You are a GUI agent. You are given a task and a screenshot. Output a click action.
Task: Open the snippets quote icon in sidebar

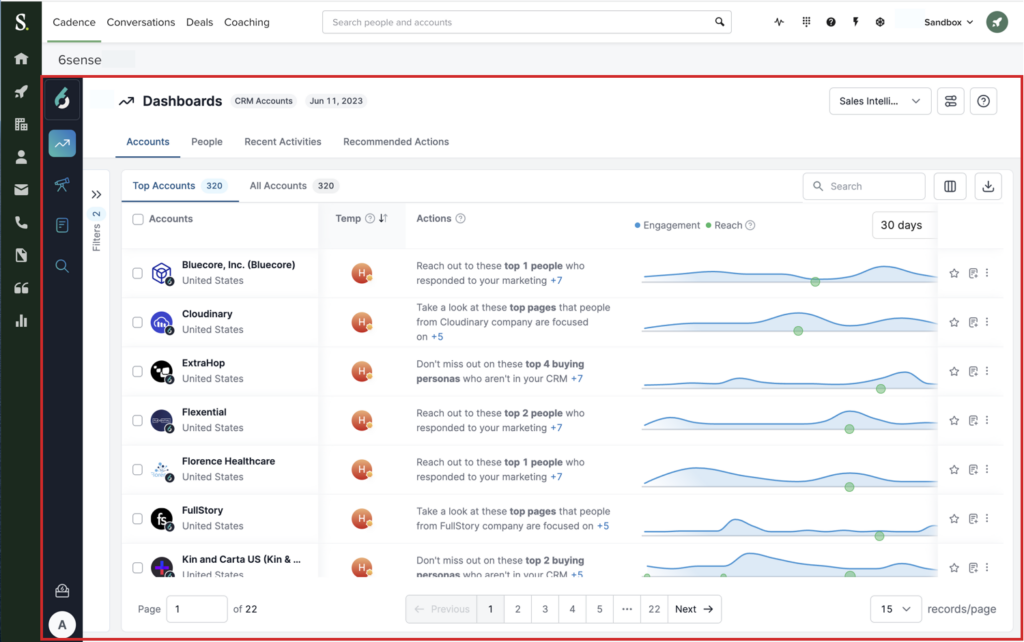pyautogui.click(x=21, y=288)
